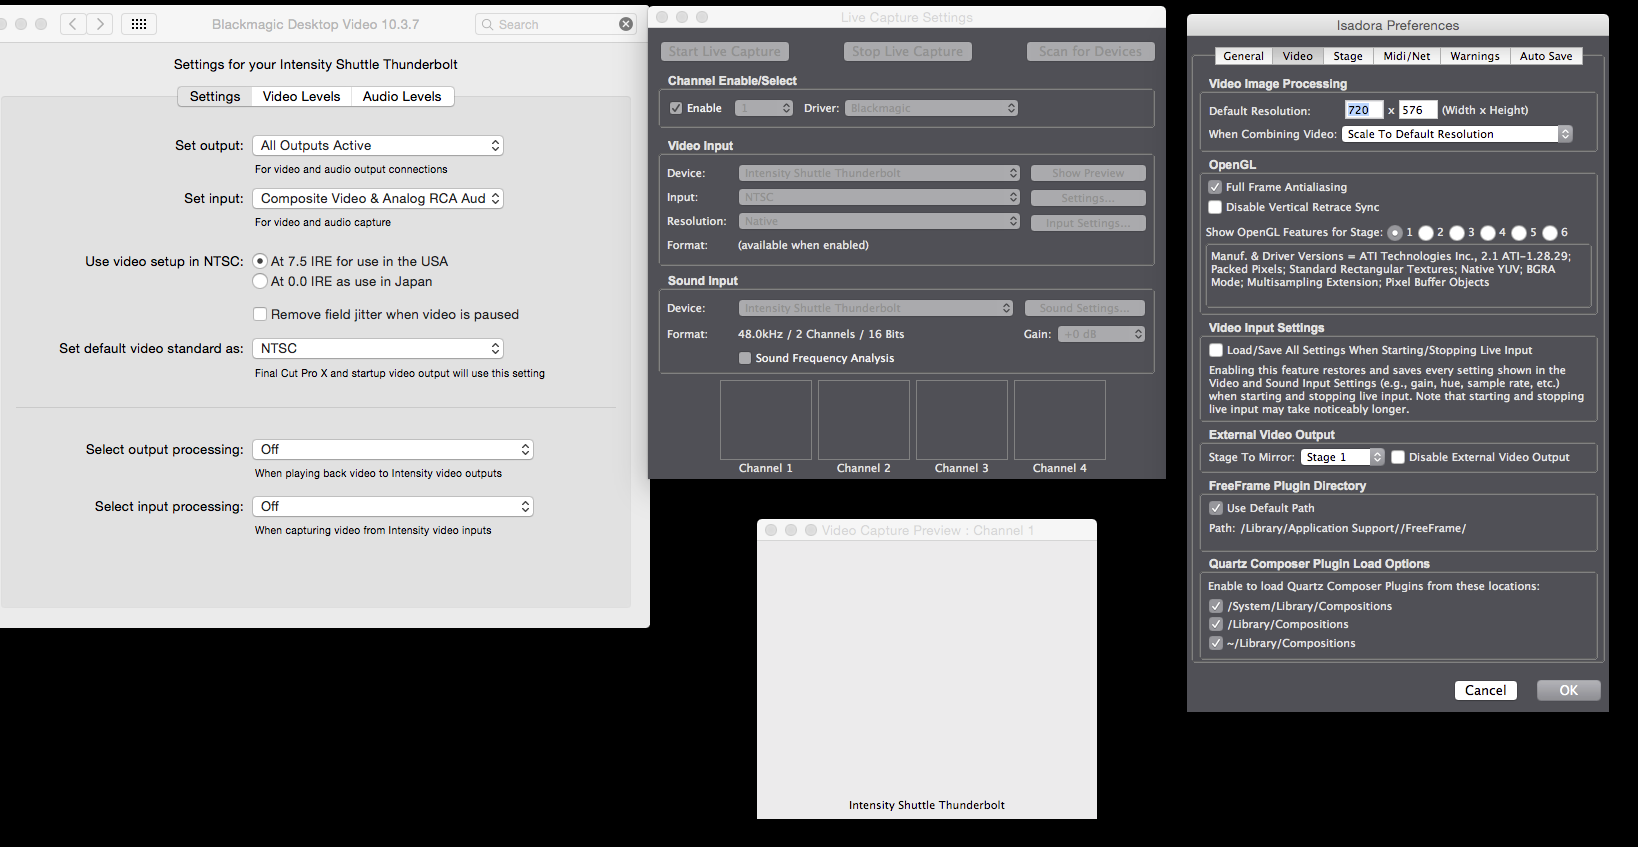Click the Channel 1 preview thumbnail

(766, 420)
